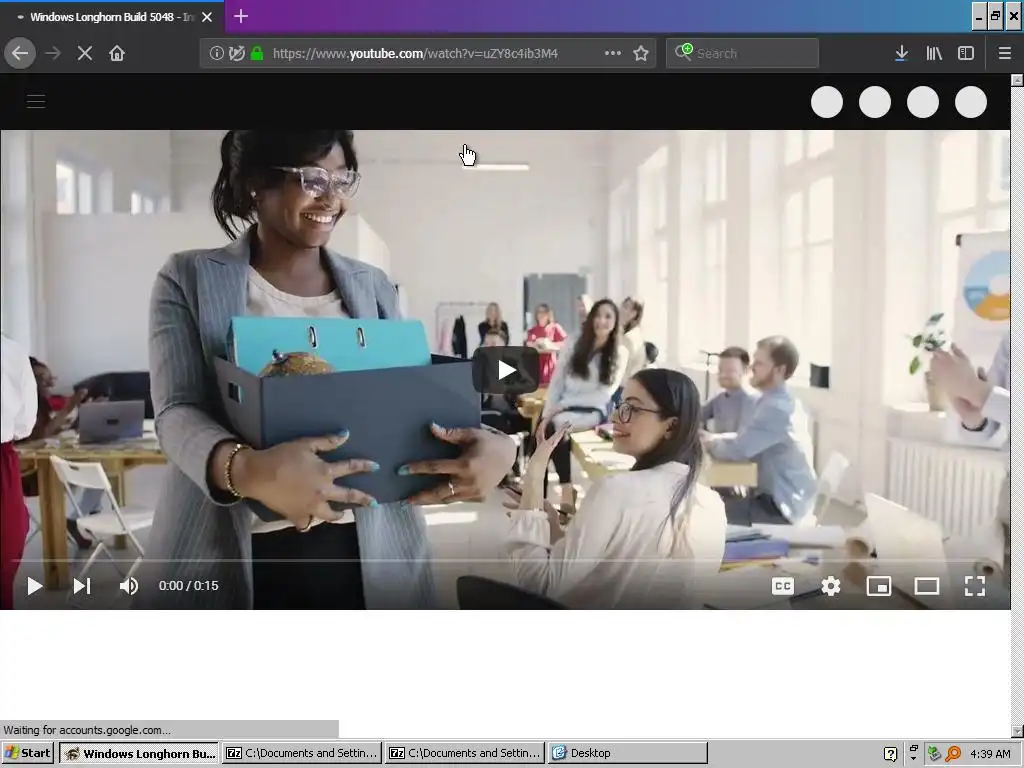This screenshot has height=768, width=1024.
Task: Open tracking protection shield icon
Action: (237, 53)
